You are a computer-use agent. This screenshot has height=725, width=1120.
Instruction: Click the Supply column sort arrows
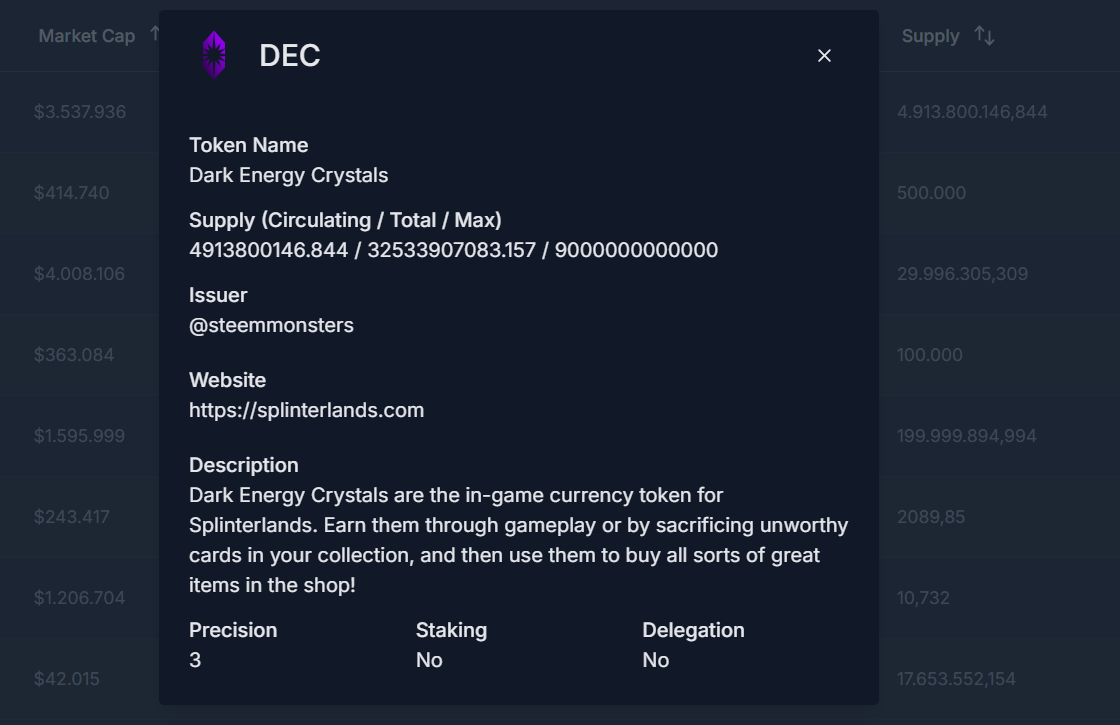[984, 36]
